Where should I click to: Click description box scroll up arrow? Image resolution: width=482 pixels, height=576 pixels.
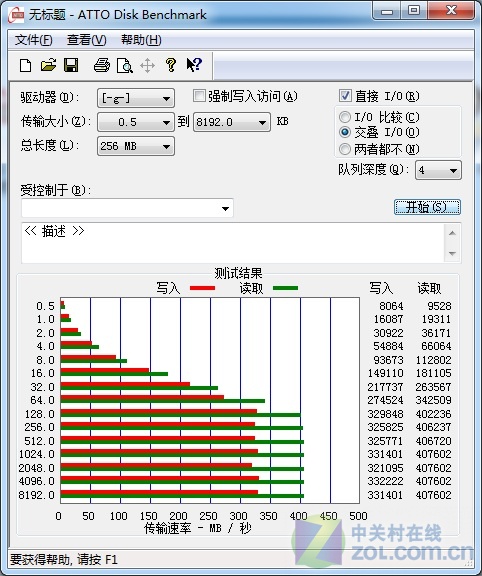click(x=452, y=233)
